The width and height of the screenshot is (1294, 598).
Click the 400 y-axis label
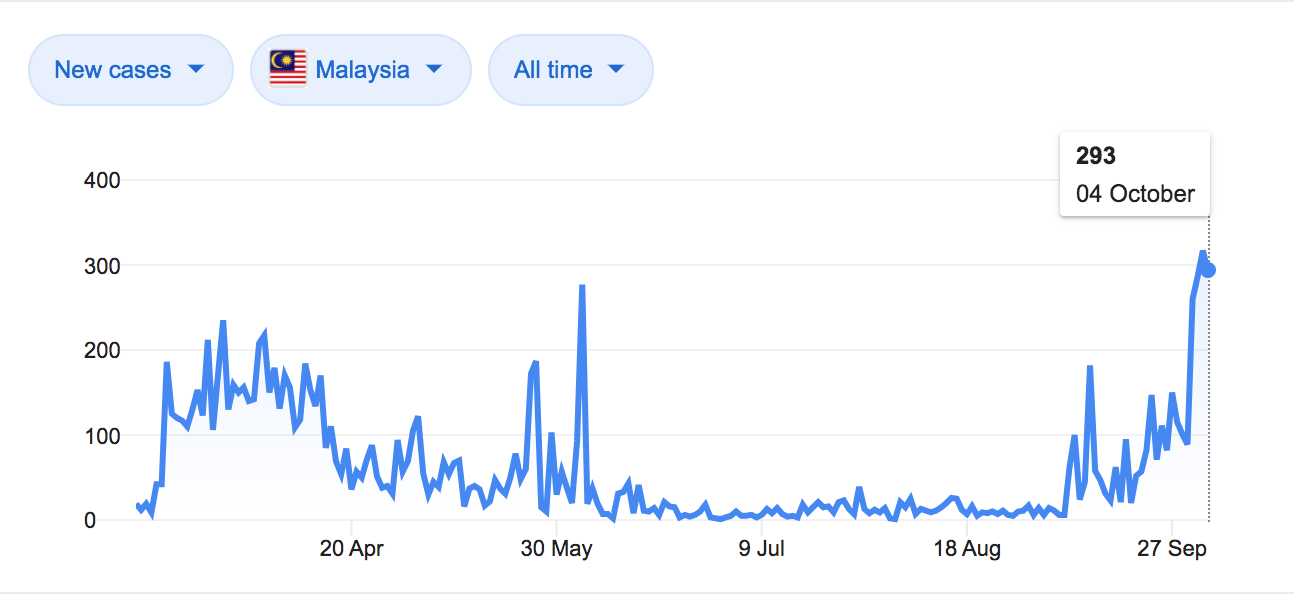pyautogui.click(x=103, y=181)
